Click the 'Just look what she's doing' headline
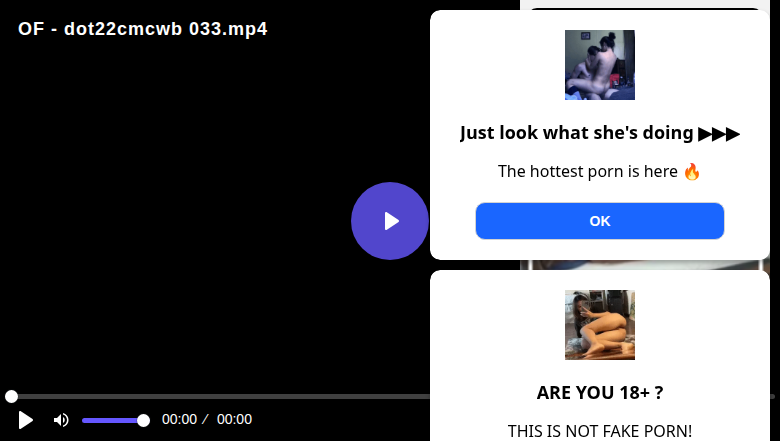 click(576, 133)
